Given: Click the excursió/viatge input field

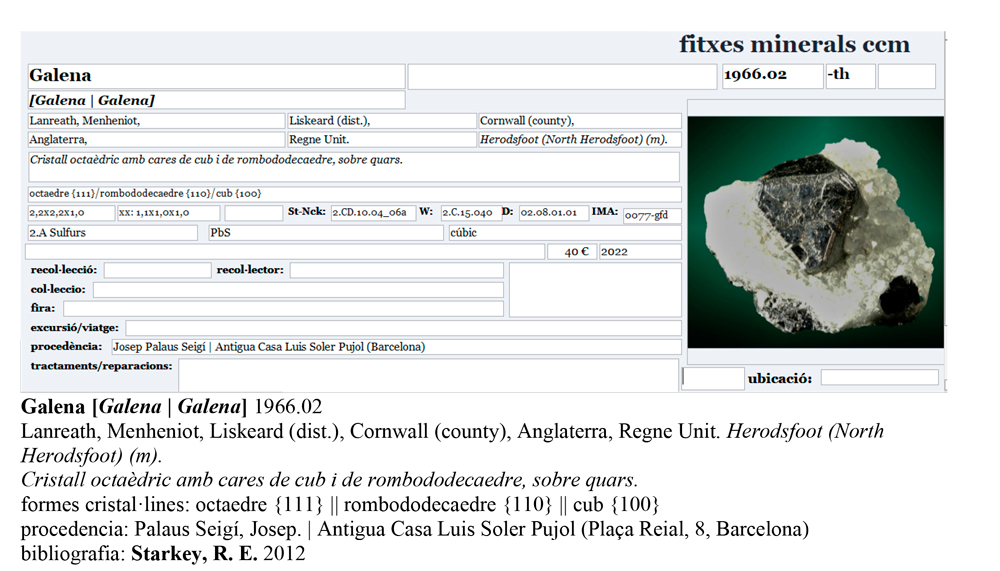Looking at the screenshot, I should tap(404, 329).
